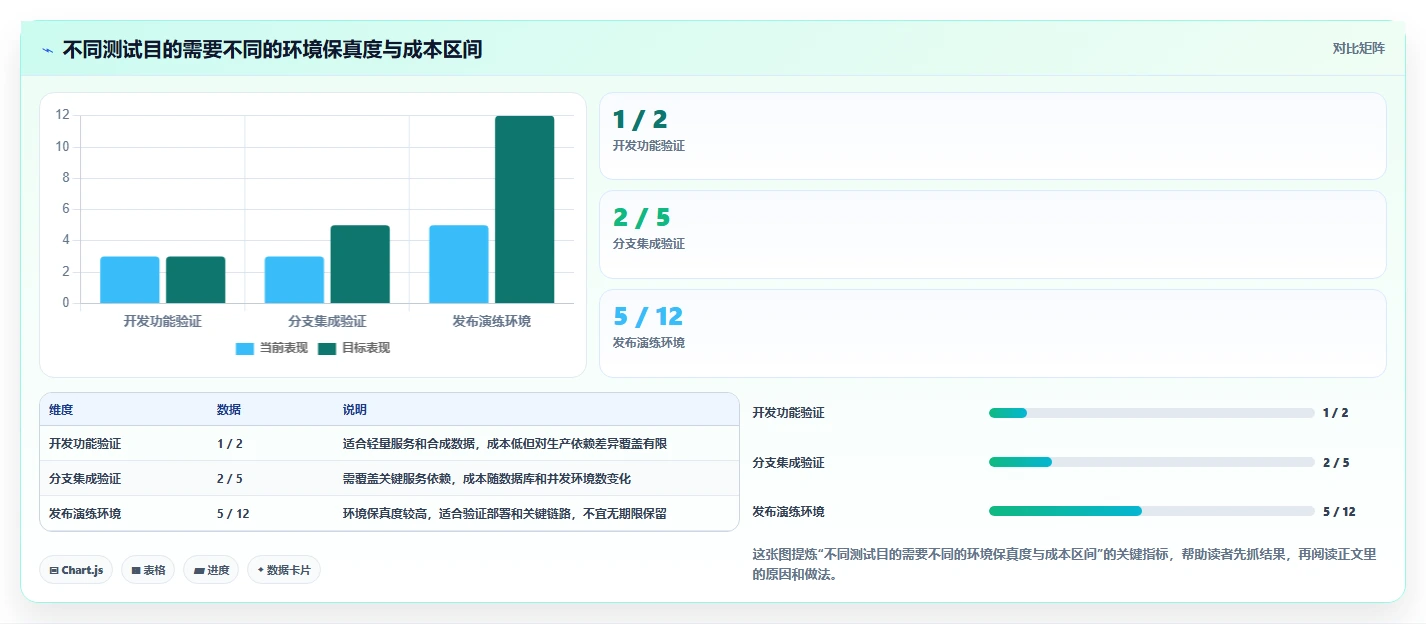
Task: Click the 分支集成验证 progress bar
Action: (x=1151, y=462)
